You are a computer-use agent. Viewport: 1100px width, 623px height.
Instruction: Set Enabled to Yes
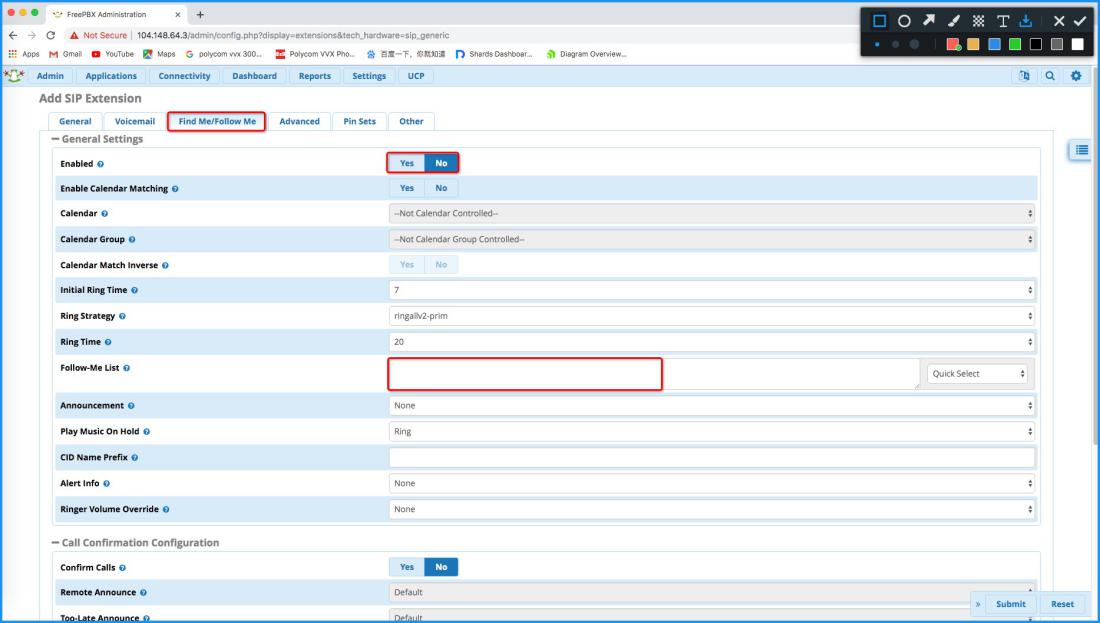tap(407, 163)
